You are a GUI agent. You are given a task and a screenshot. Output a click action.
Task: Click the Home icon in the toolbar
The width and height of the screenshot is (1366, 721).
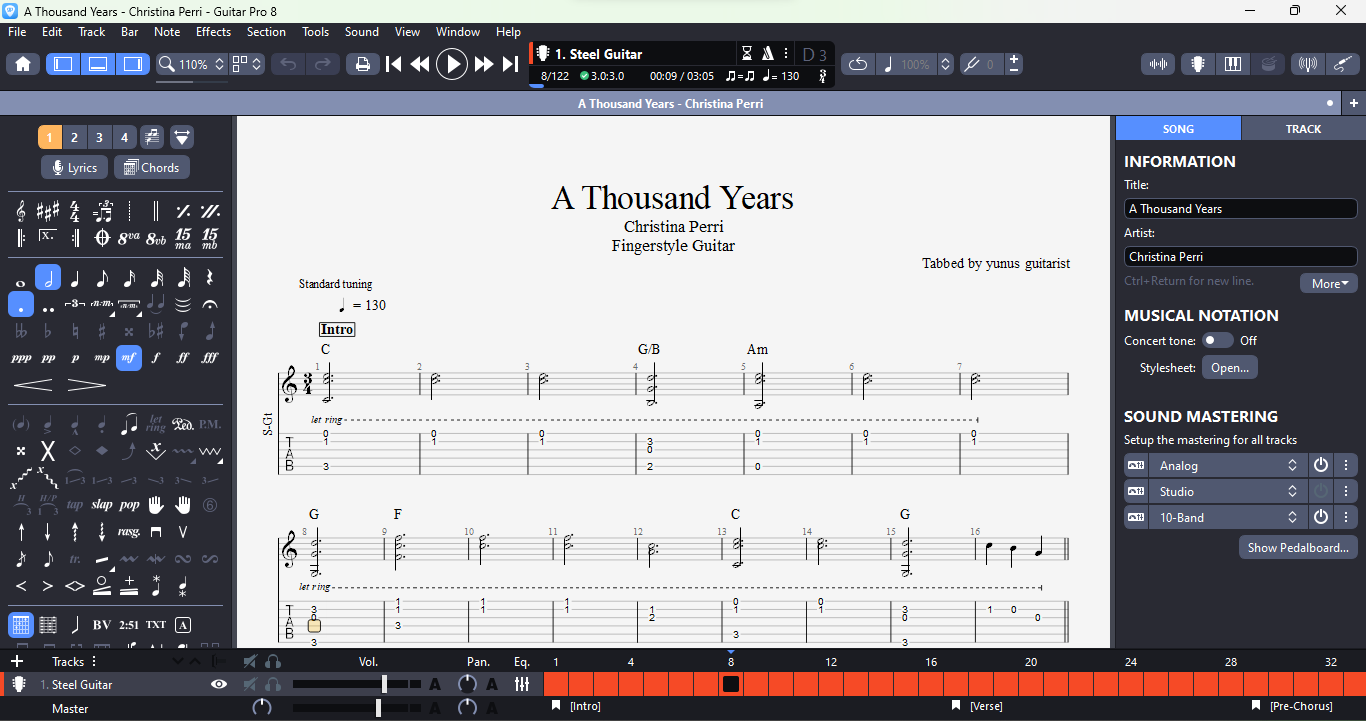point(23,64)
